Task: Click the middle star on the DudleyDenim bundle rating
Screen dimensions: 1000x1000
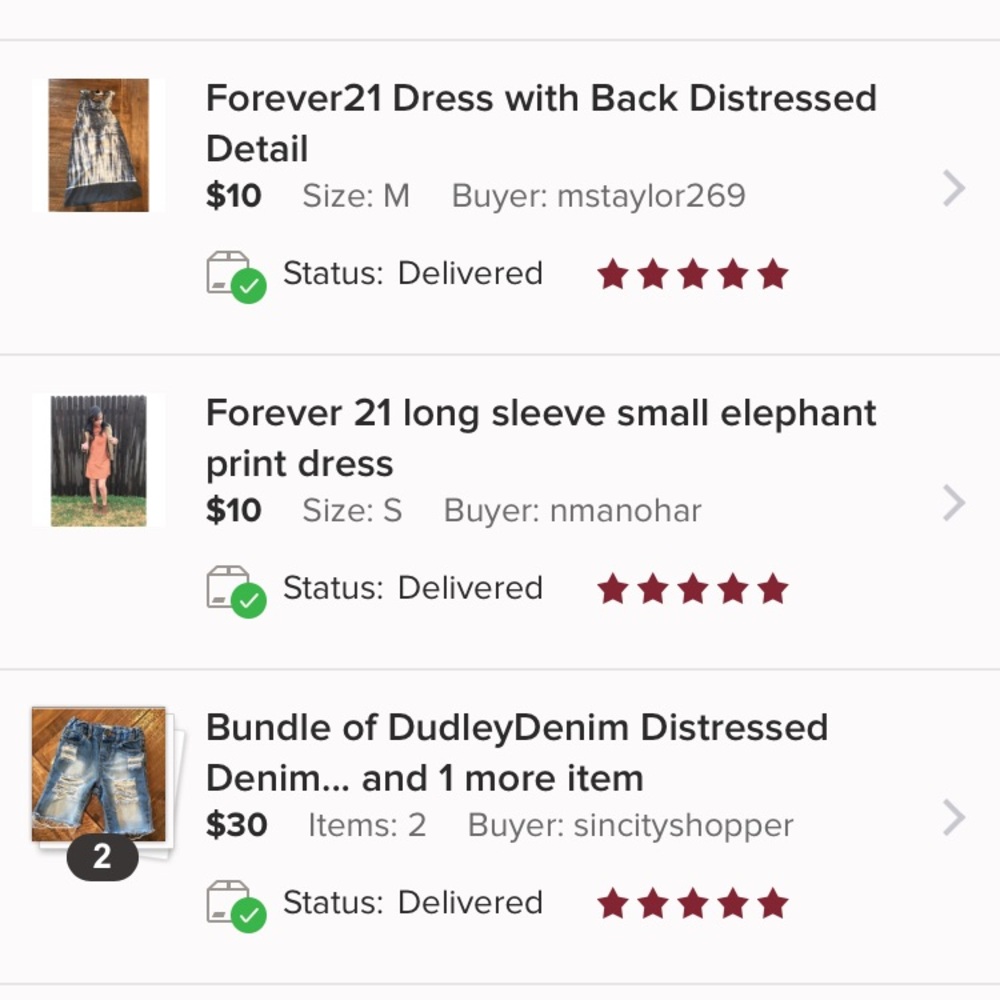Action: 691,903
